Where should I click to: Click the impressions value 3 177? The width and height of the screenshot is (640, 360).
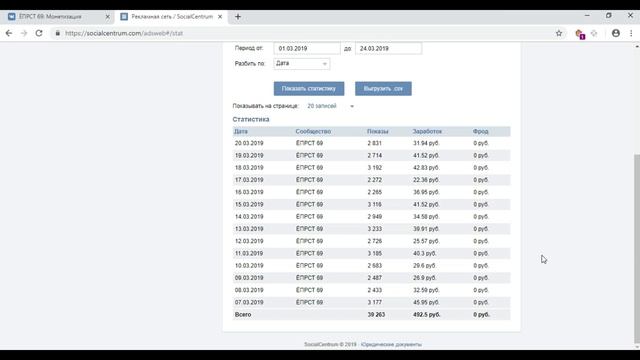pos(375,302)
